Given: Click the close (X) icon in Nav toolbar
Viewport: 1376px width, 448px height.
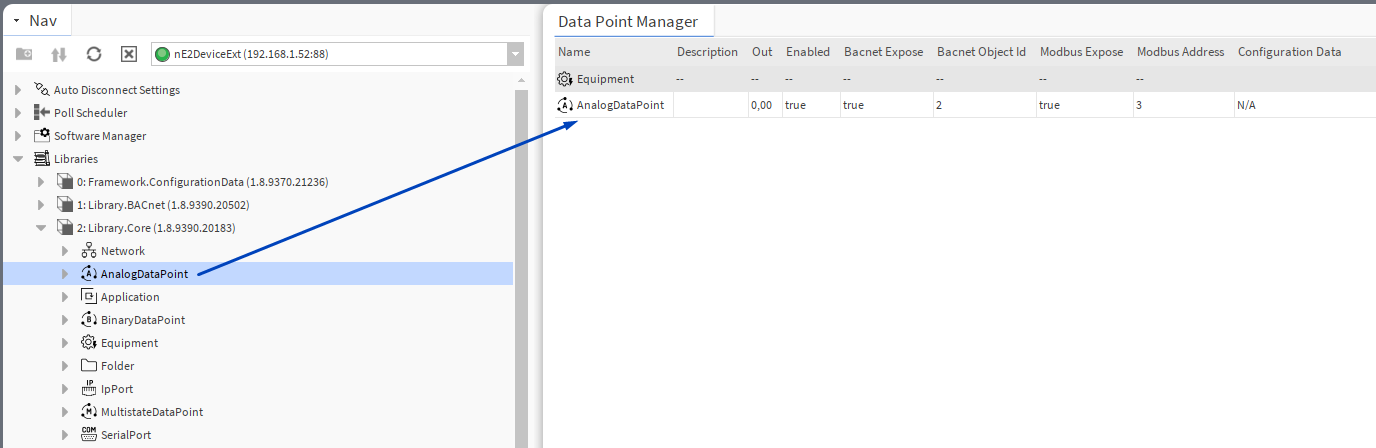Looking at the screenshot, I should pos(128,54).
